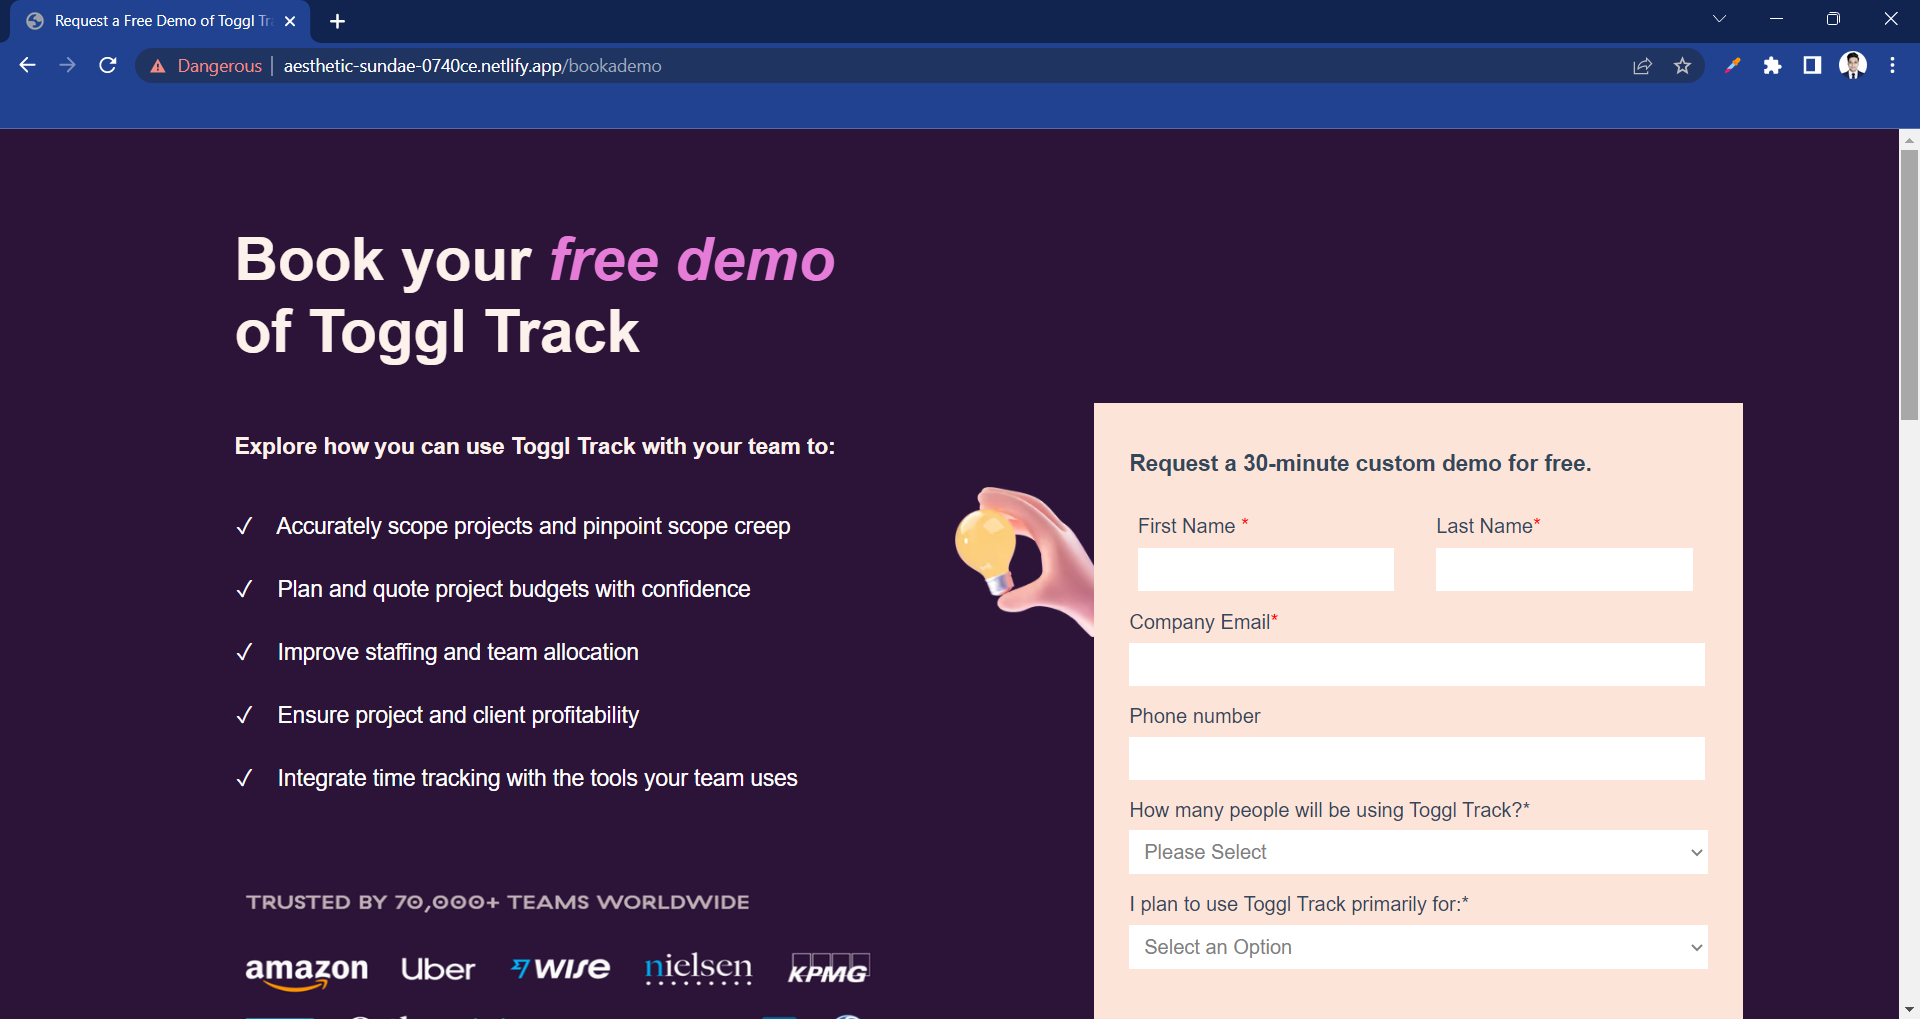1920x1019 pixels.
Task: Click 'Integrate time tracking with the tools' line
Action: coord(537,778)
